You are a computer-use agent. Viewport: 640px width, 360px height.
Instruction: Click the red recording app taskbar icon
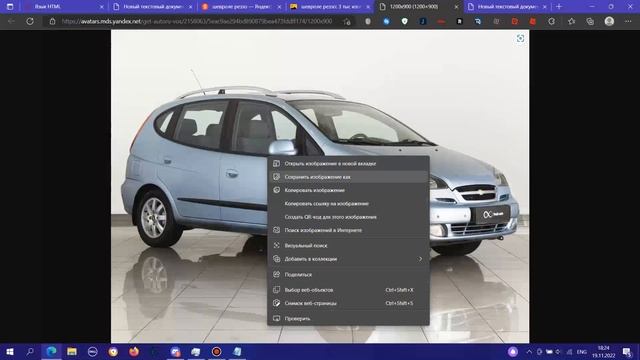click(216, 351)
